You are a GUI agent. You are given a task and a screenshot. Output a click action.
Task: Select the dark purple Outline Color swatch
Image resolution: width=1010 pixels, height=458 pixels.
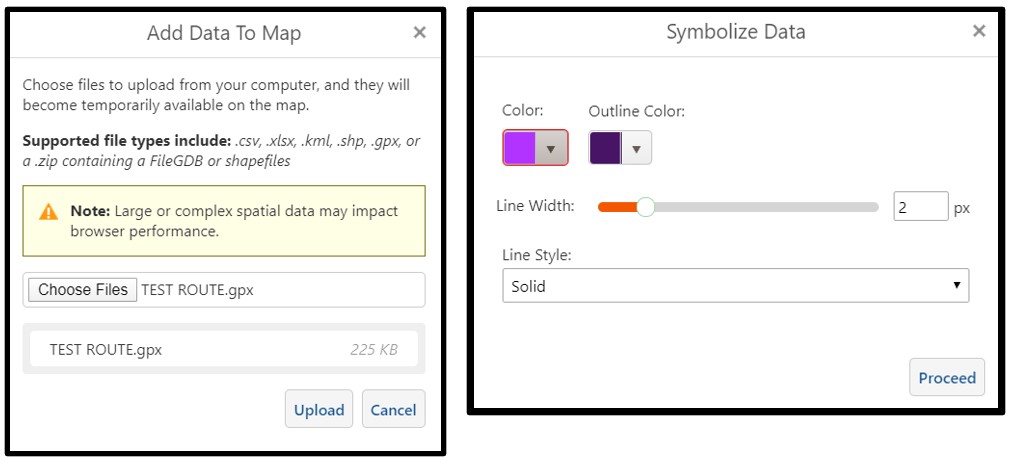[605, 148]
